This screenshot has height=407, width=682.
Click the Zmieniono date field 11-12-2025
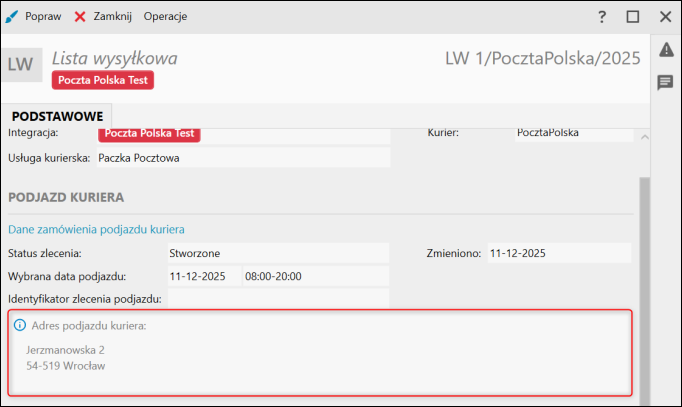[559, 253]
